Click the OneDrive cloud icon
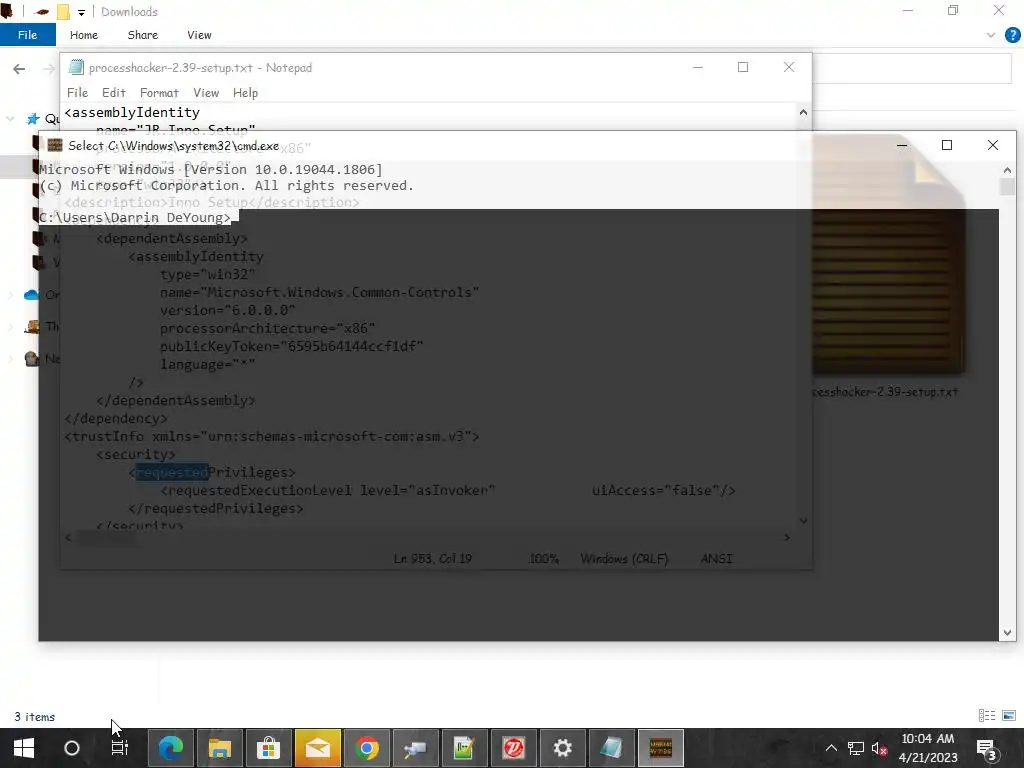Image resolution: width=1024 pixels, height=768 pixels. pos(31,295)
